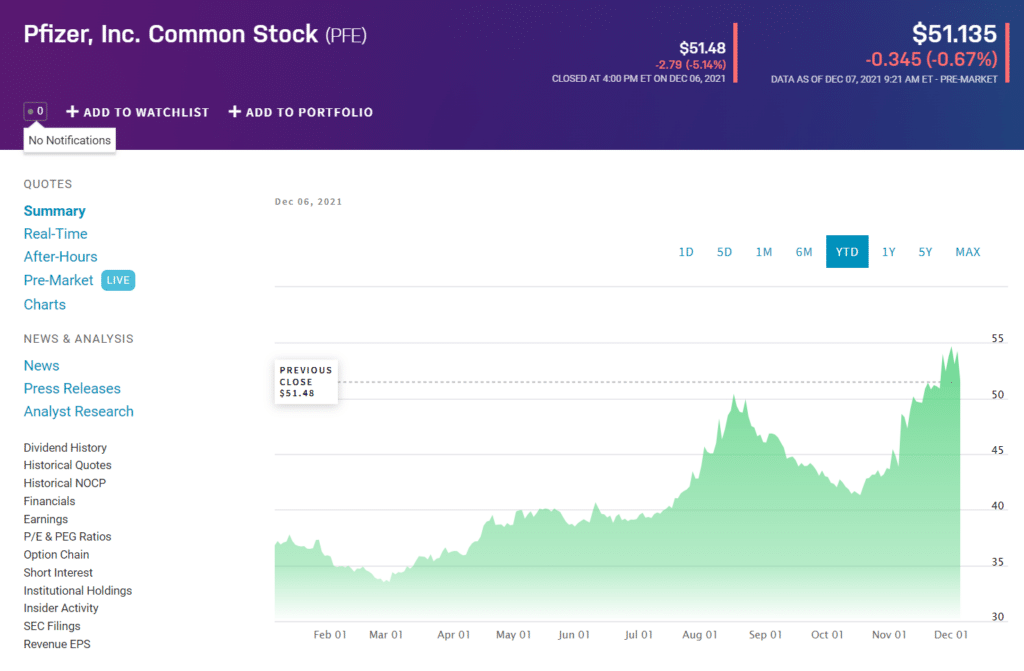The height and width of the screenshot is (671, 1024).
Task: Click the pre-market price $51.135
Action: pos(954,33)
